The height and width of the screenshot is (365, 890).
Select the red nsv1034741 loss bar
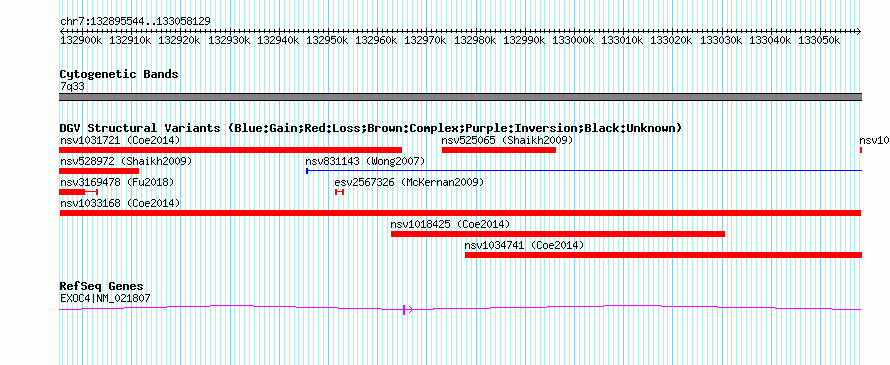click(664, 255)
